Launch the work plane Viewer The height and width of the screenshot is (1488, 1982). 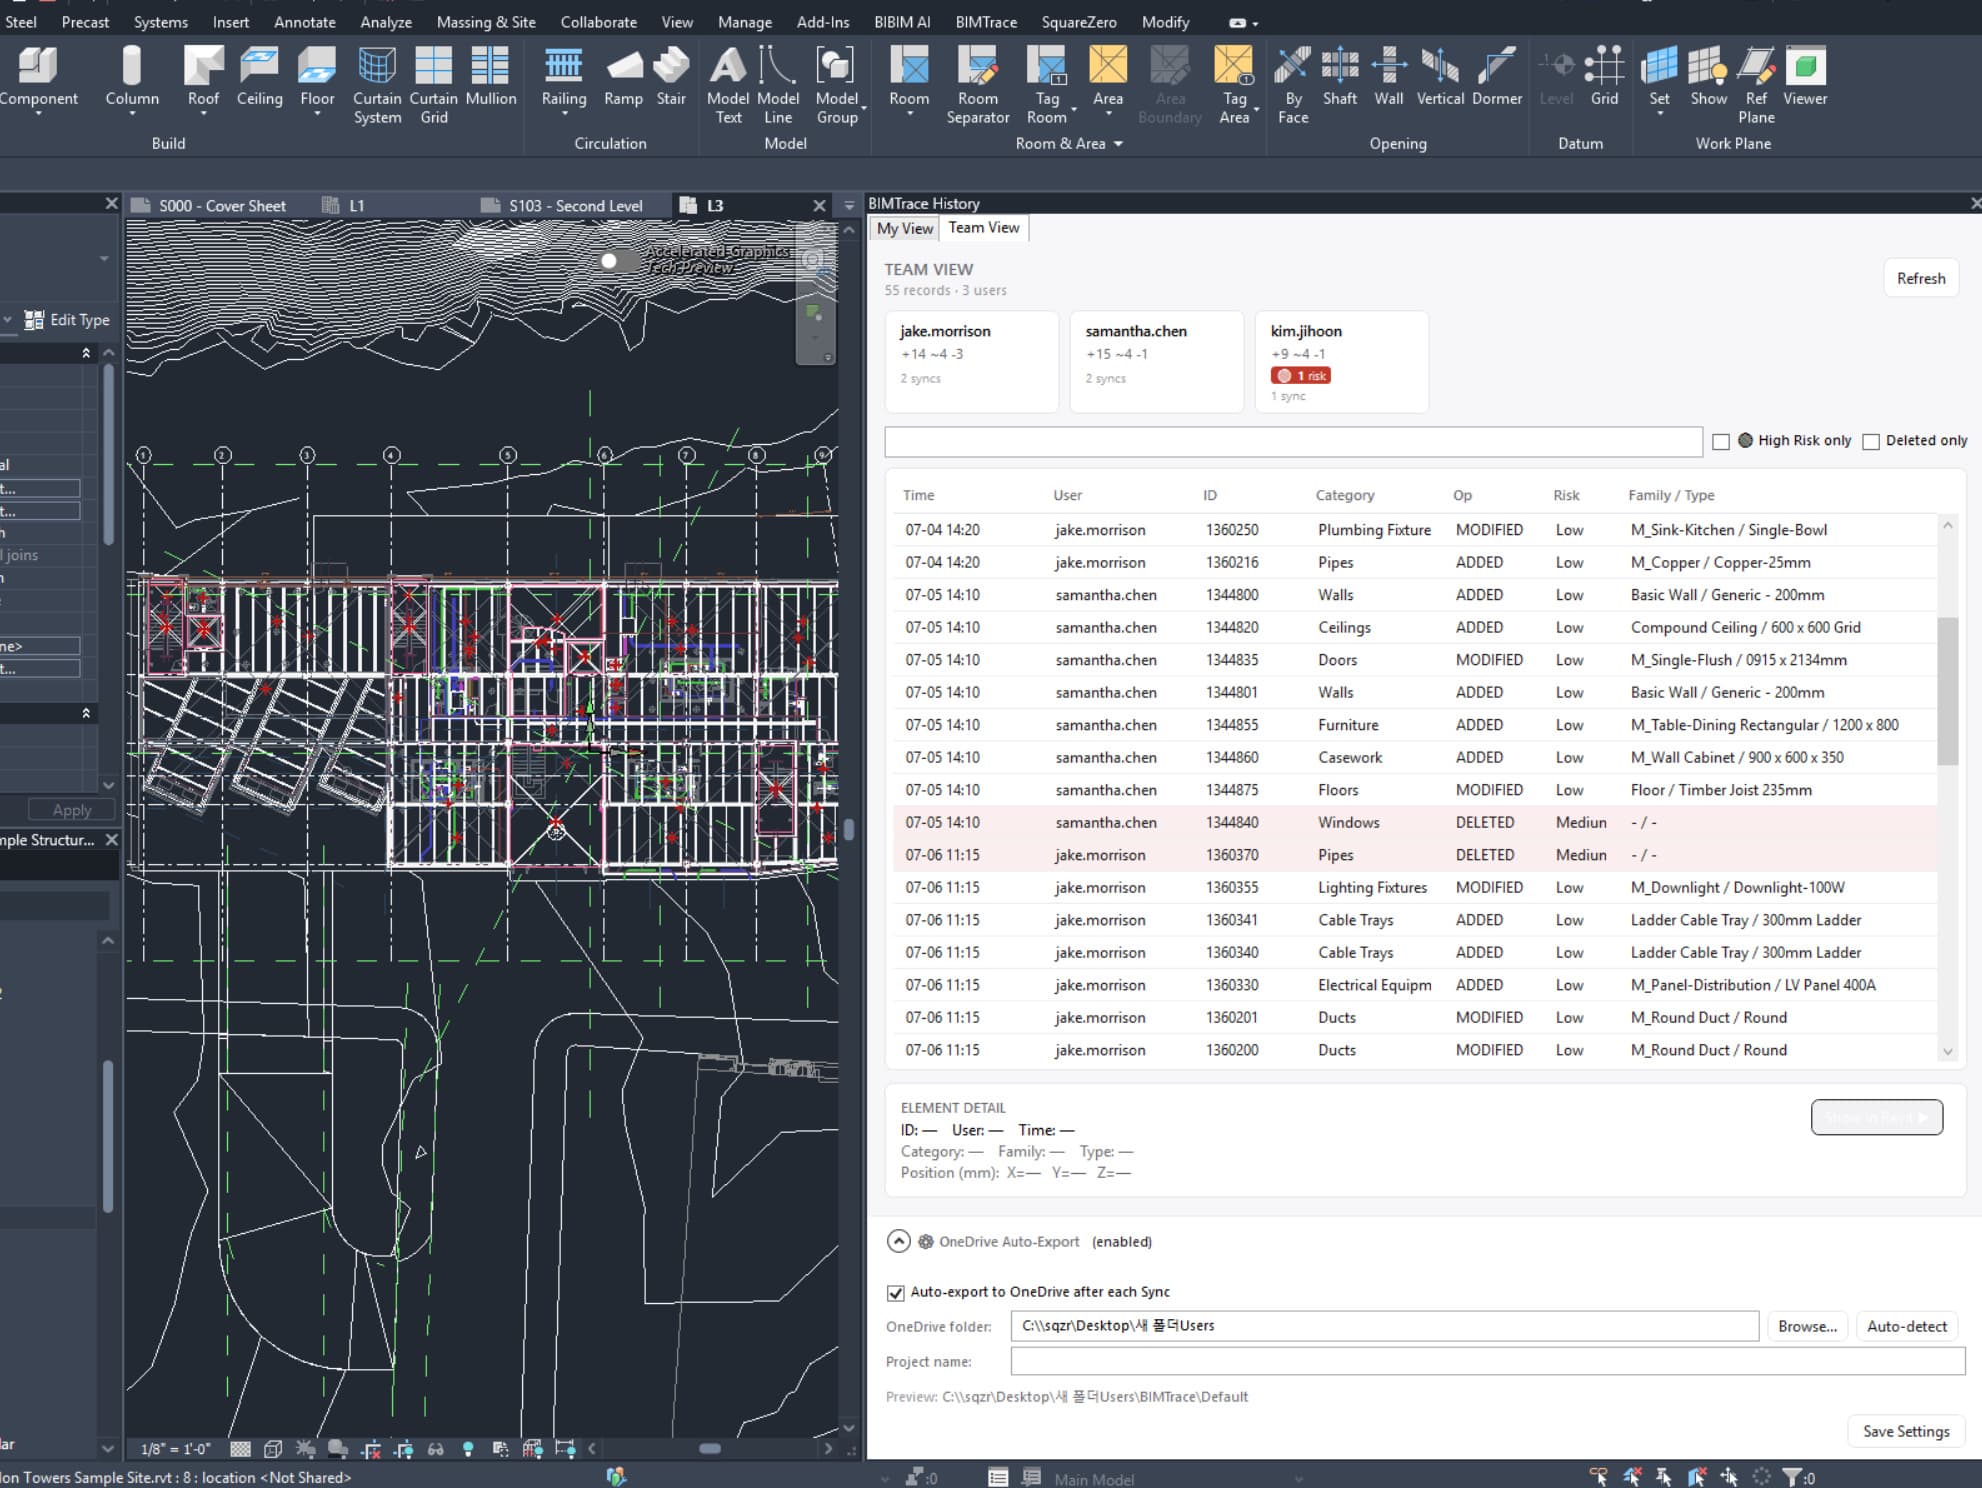point(1805,78)
